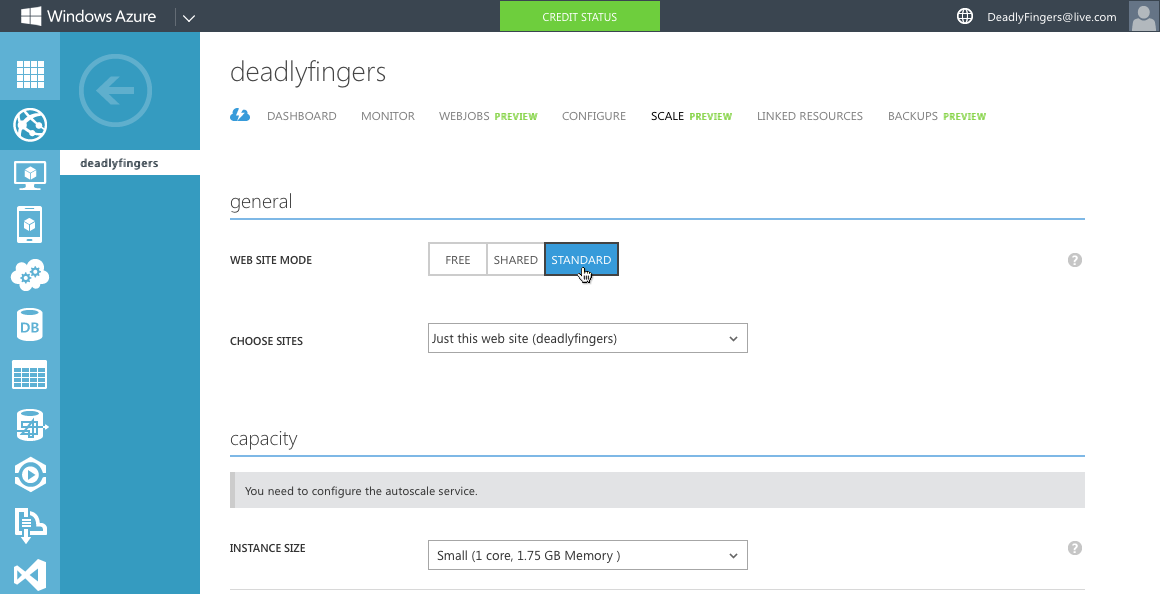Open the Windows Azure header chevron menu
The image size is (1160, 594).
coord(189,18)
